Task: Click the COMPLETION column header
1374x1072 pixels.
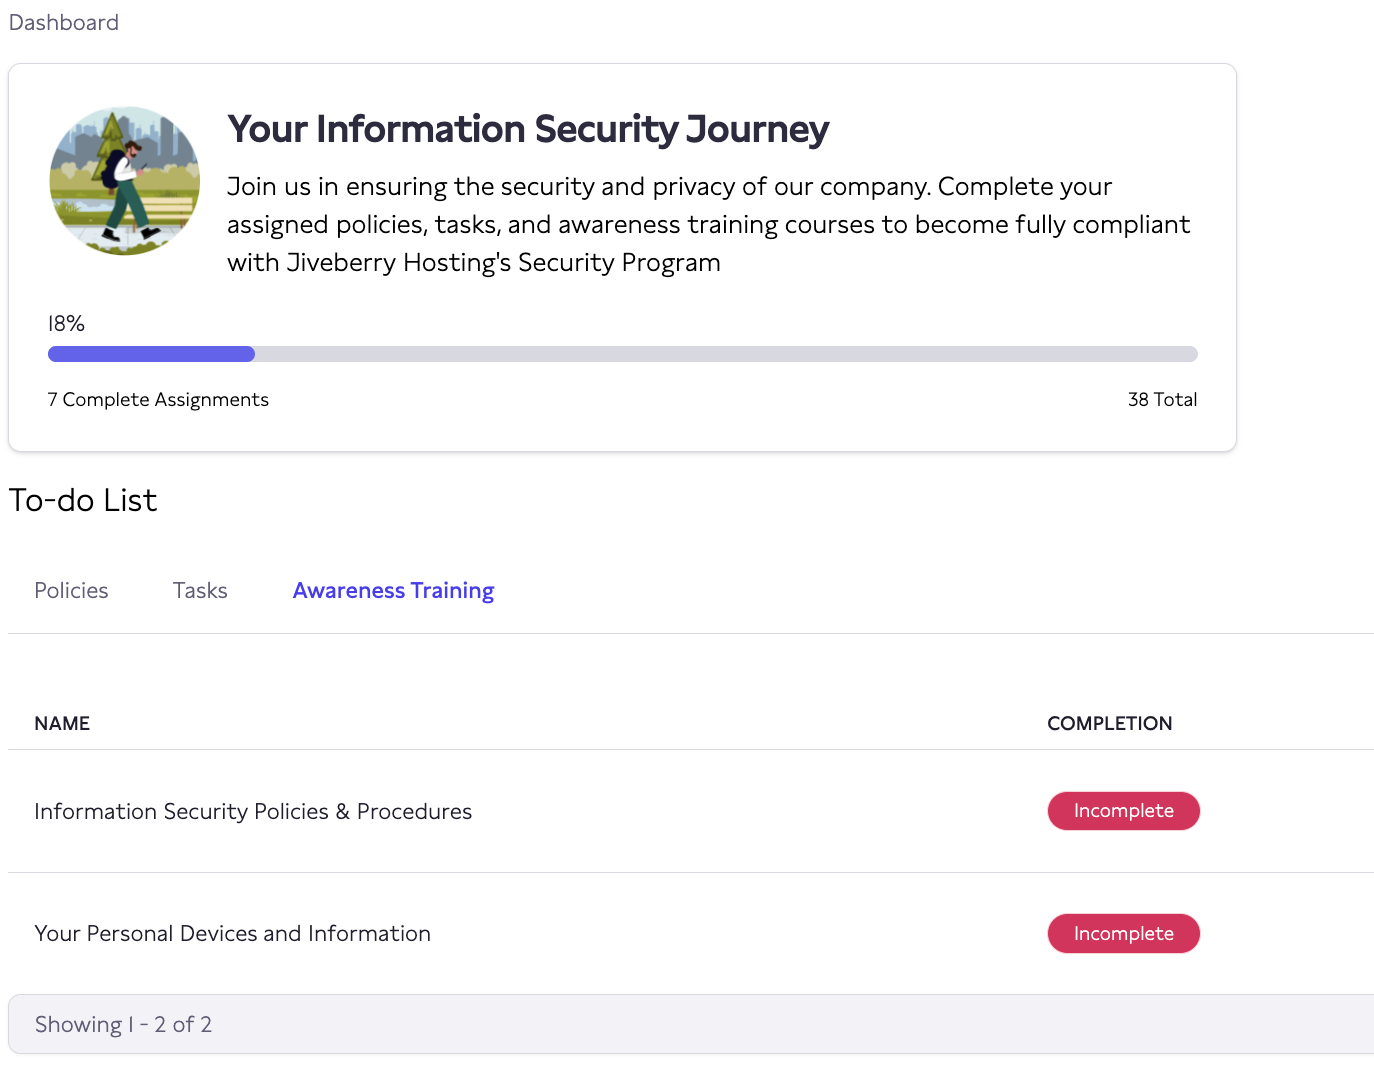Action: [1110, 723]
